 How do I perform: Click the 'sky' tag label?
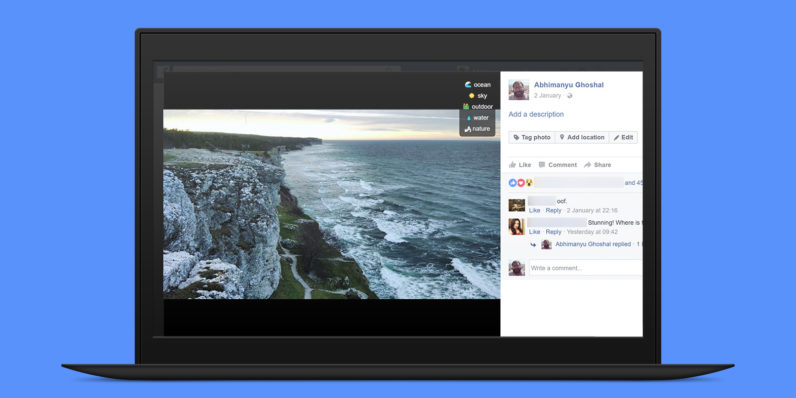(482, 96)
